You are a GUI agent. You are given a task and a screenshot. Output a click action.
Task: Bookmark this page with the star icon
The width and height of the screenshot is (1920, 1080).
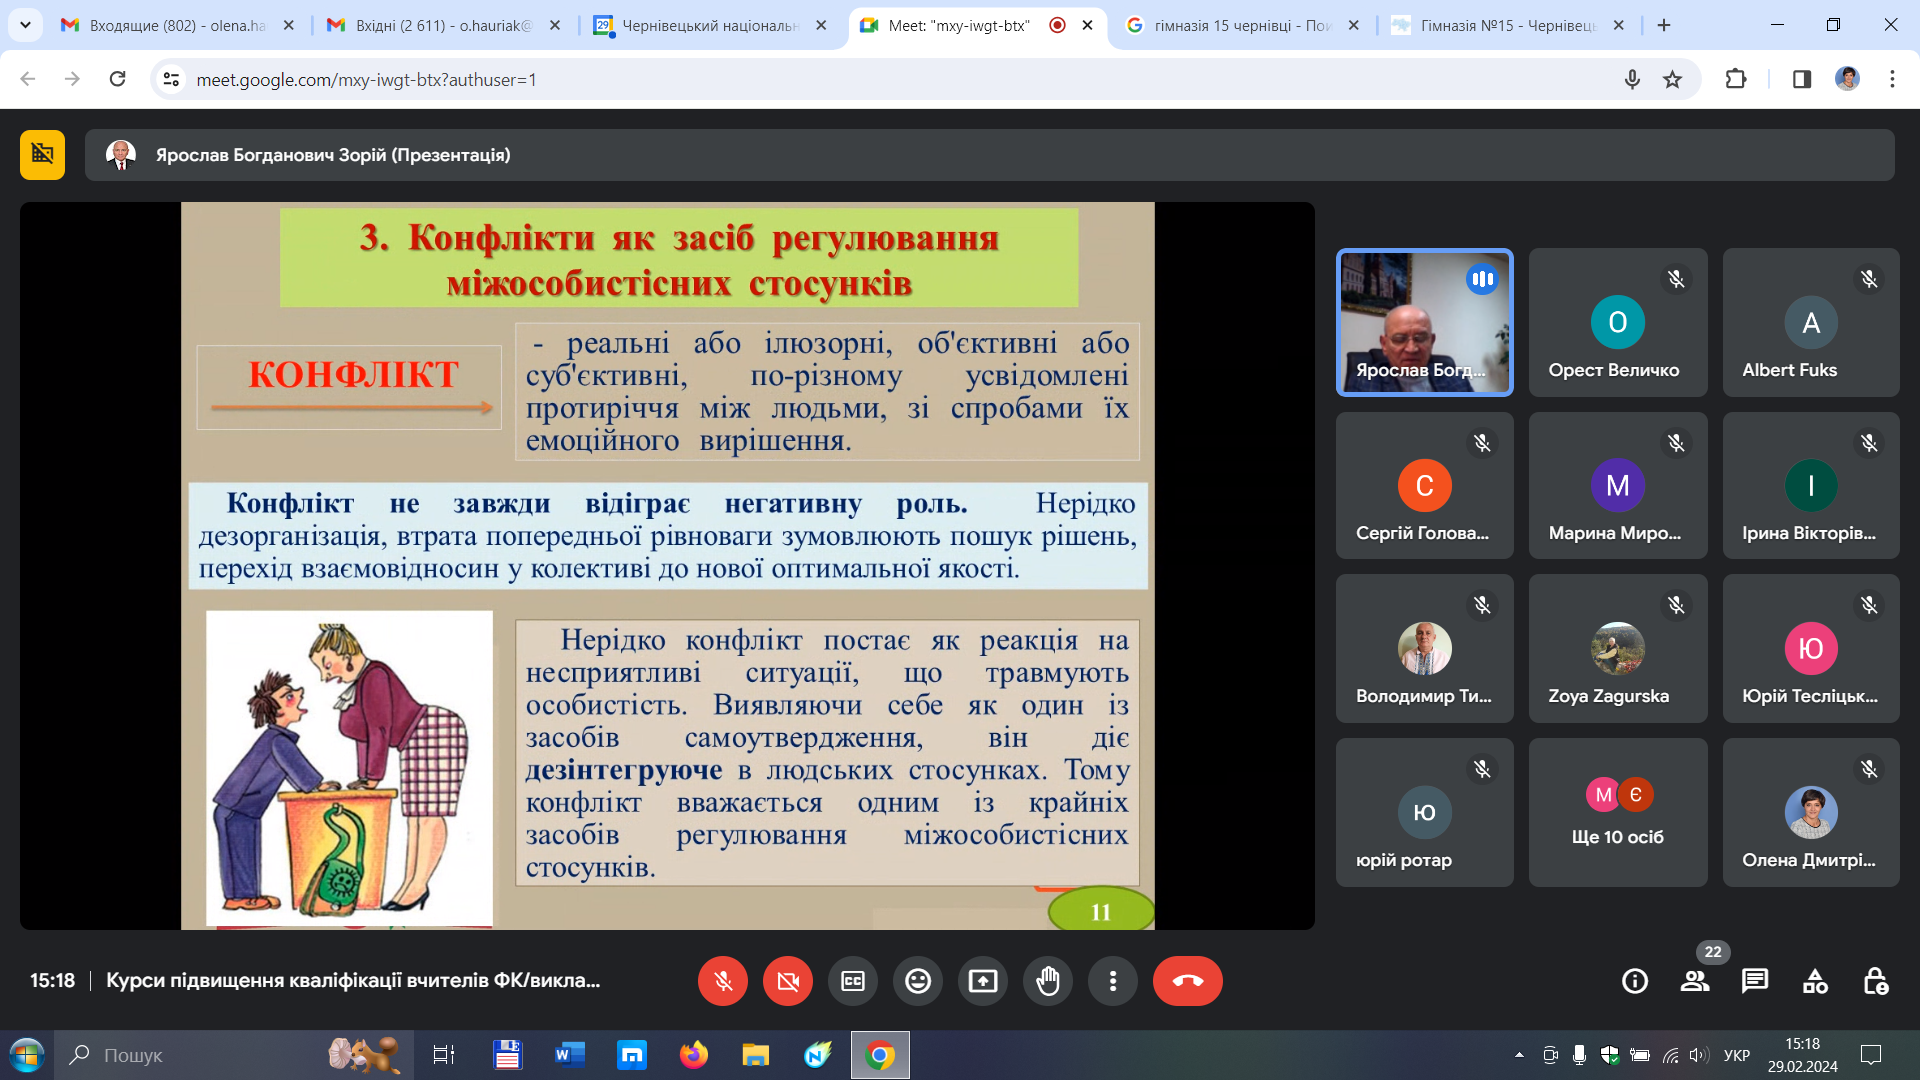[1672, 79]
